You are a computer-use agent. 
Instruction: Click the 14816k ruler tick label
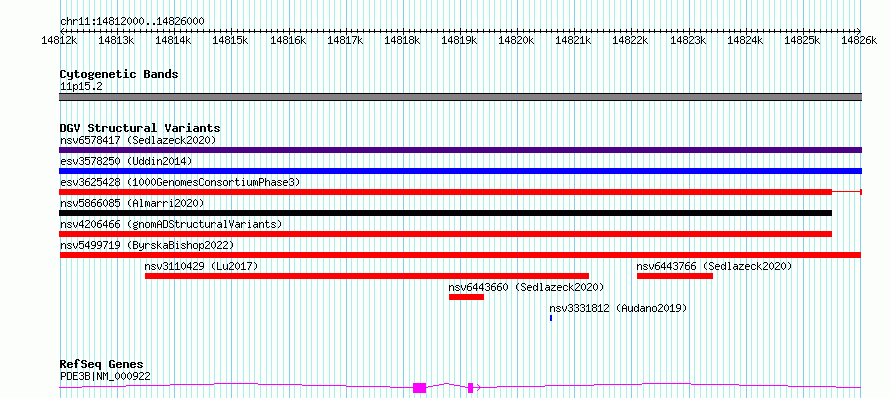tap(288, 40)
